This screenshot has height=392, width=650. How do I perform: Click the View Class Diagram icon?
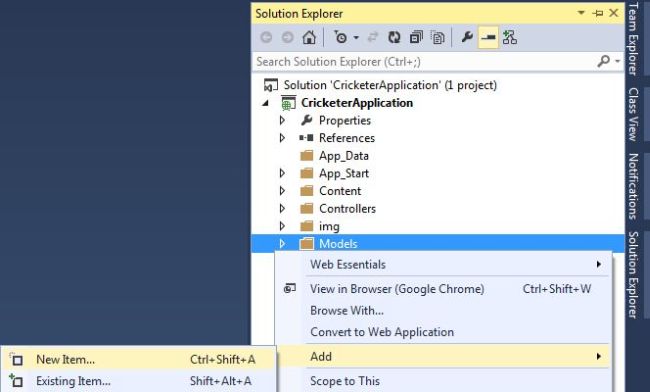[x=510, y=37]
